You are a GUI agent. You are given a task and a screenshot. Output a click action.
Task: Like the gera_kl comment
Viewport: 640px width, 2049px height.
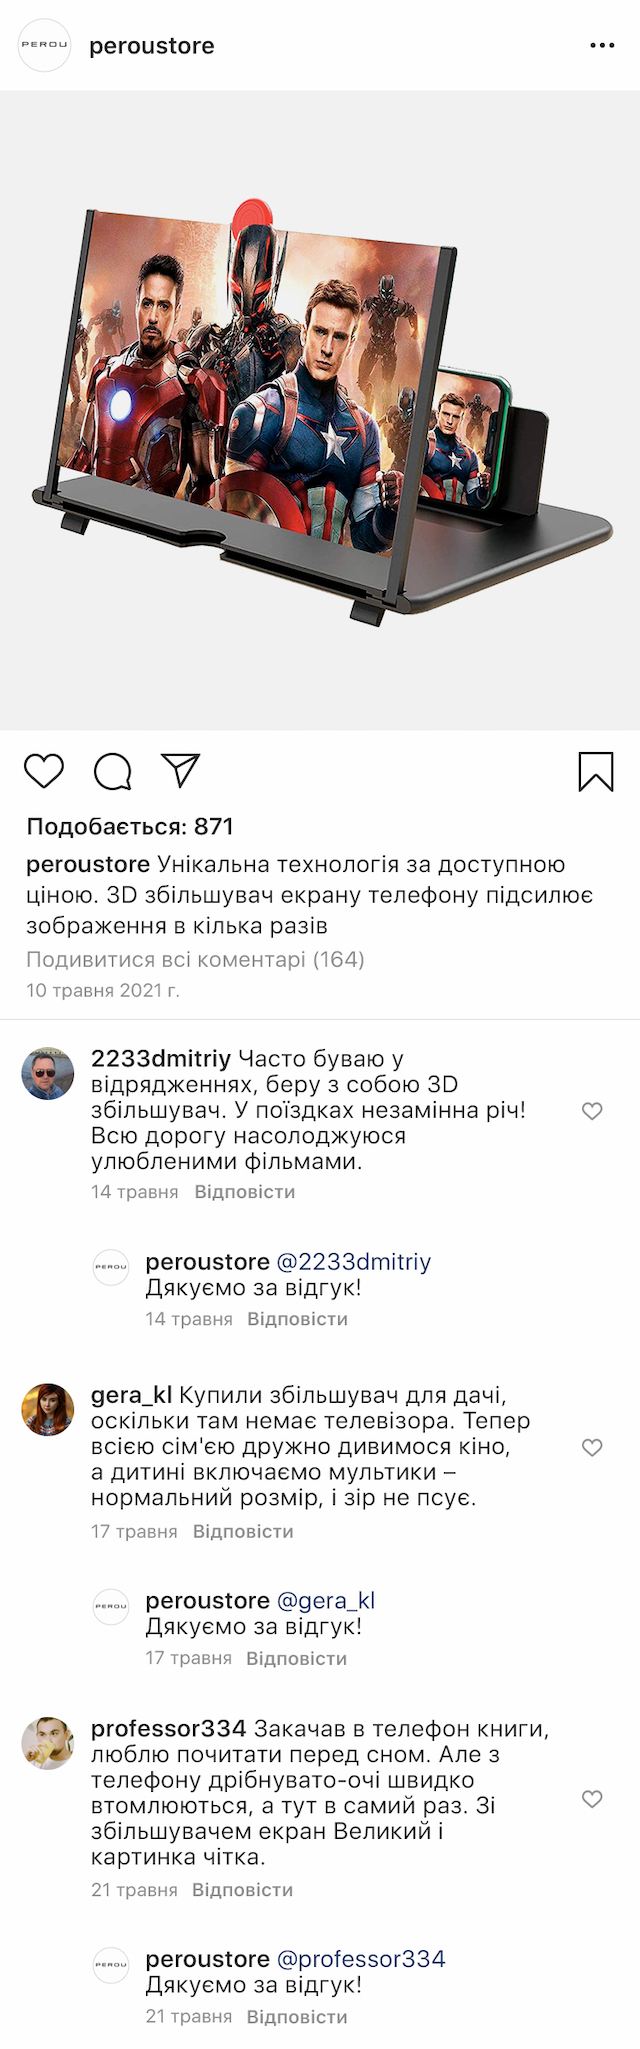point(592,1447)
